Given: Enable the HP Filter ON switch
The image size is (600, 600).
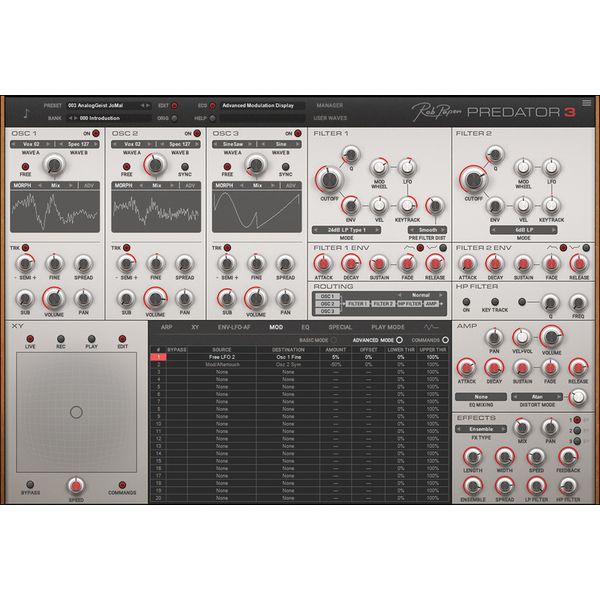Looking at the screenshot, I should 466,302.
